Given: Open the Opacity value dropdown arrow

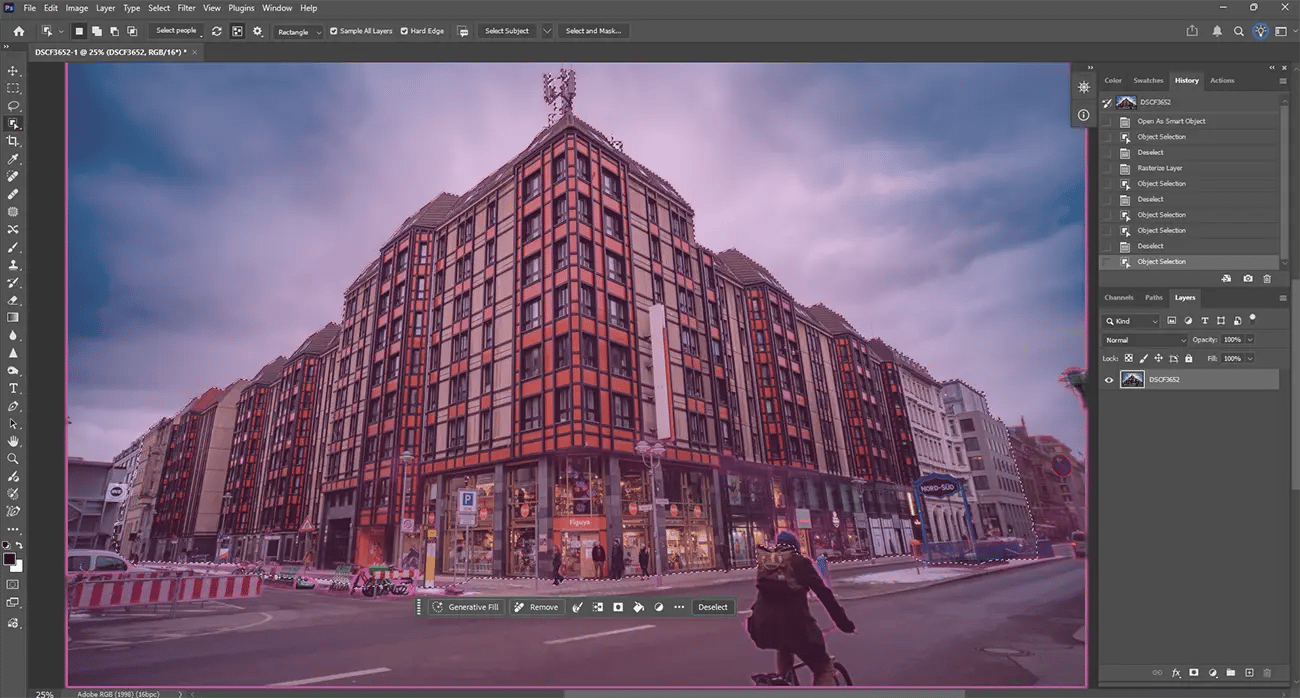Looking at the screenshot, I should coord(1248,340).
